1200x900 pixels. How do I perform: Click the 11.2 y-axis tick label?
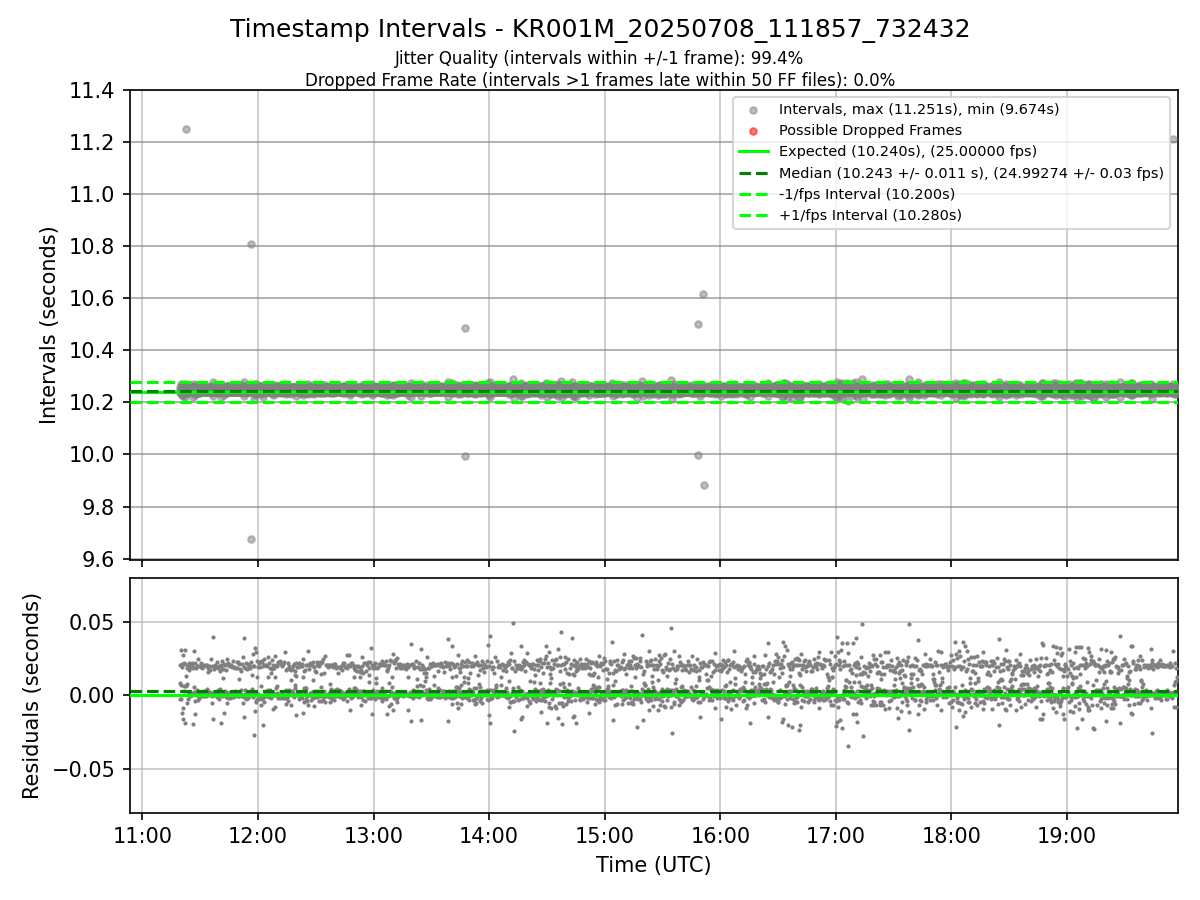pyautogui.click(x=94, y=142)
